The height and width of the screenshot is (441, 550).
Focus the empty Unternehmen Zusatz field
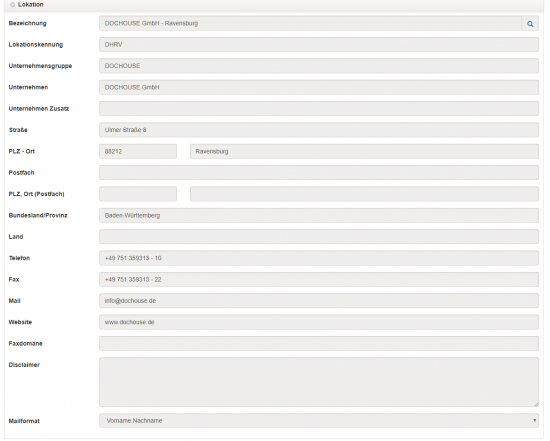click(x=319, y=109)
